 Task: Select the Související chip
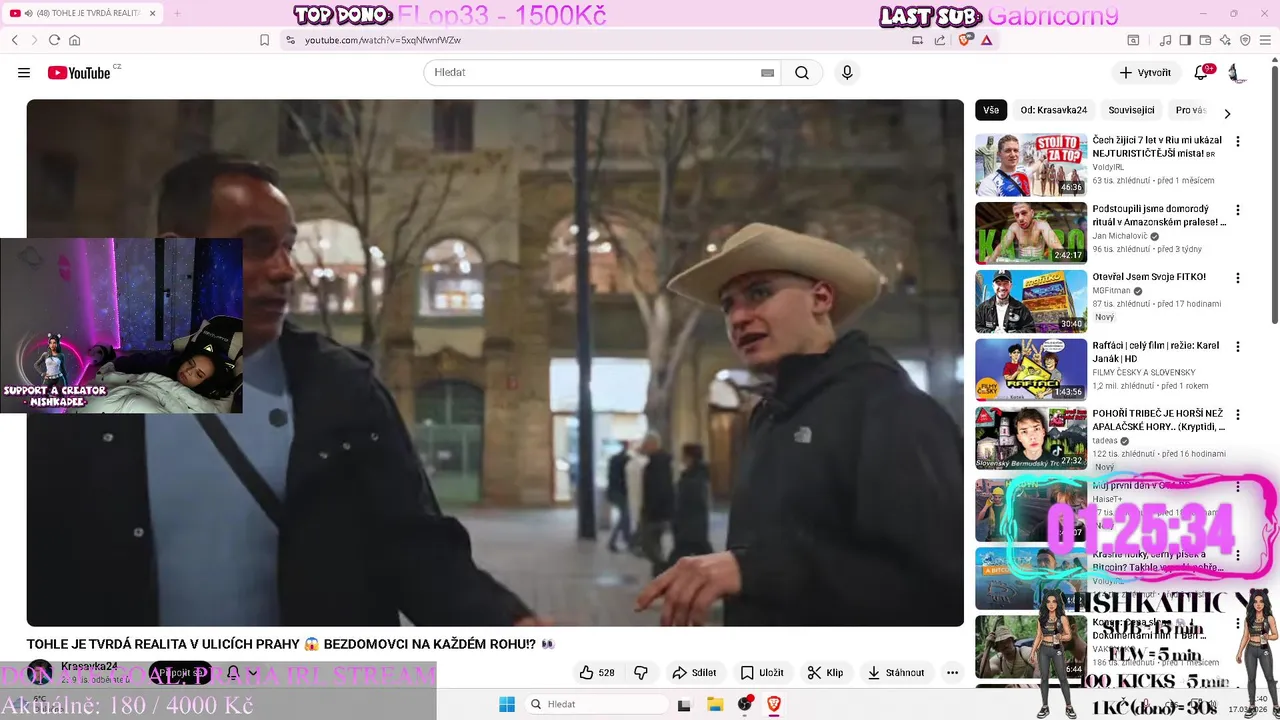click(1131, 110)
